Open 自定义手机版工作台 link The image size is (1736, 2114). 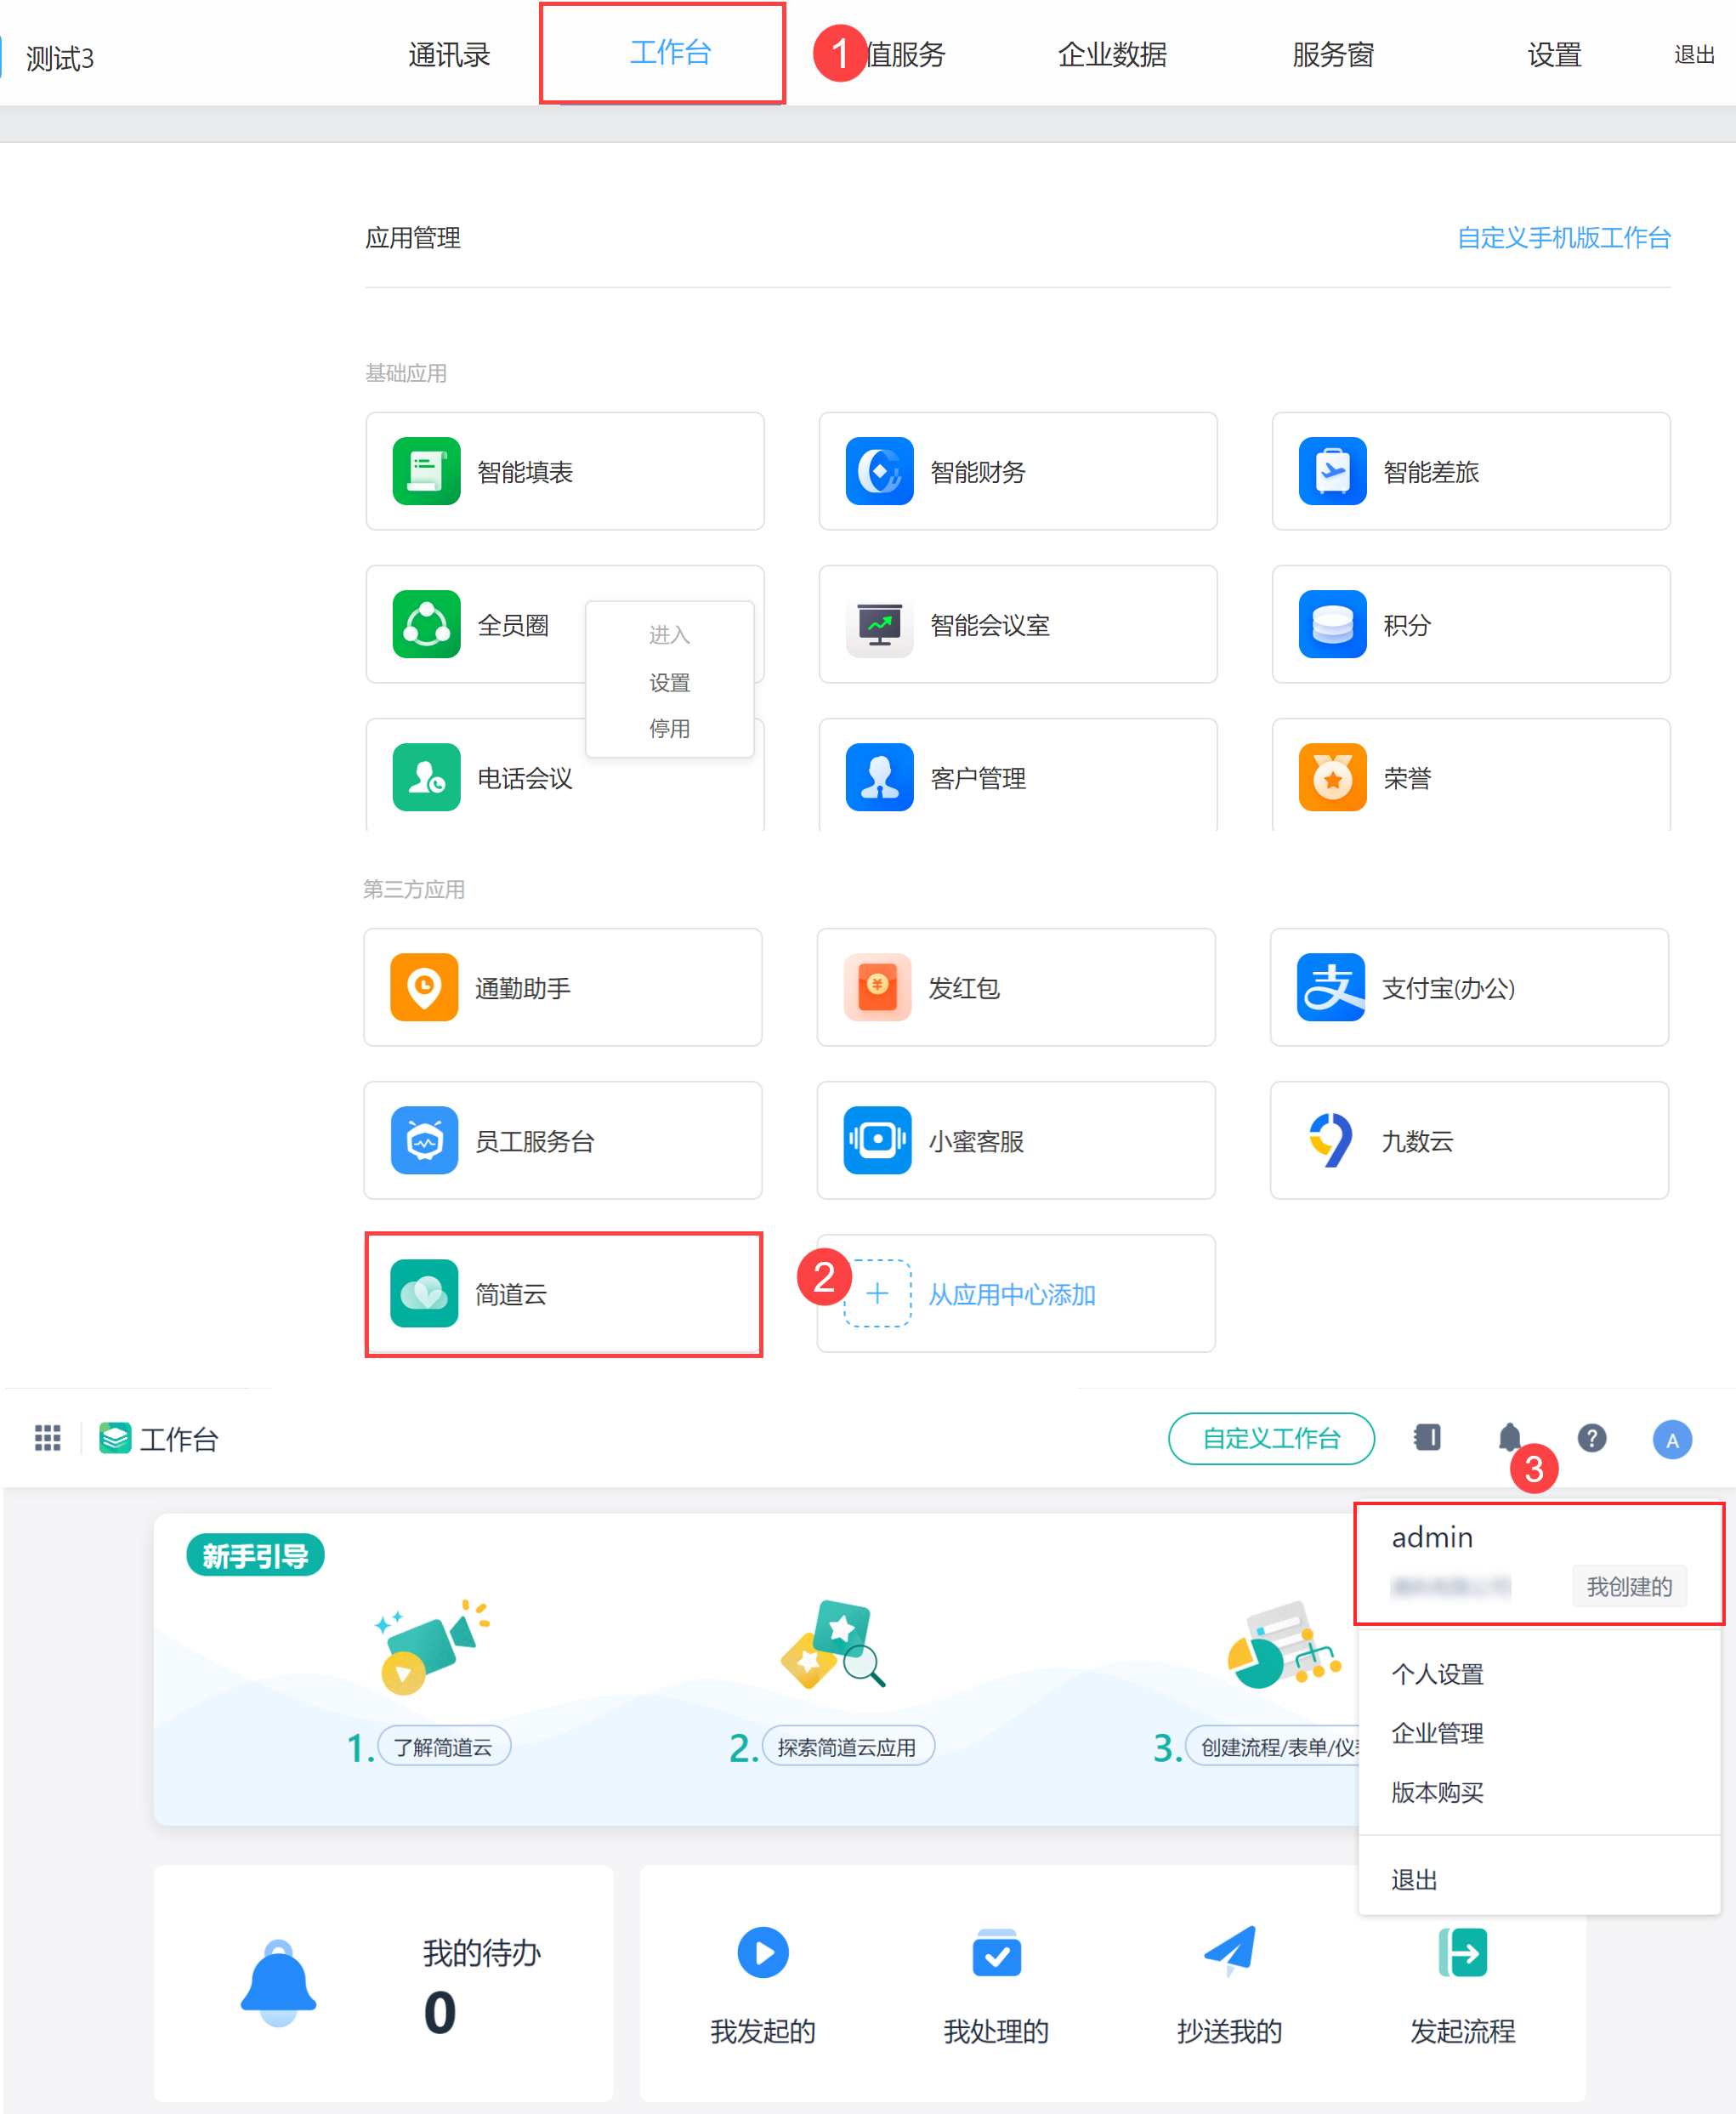(1563, 238)
